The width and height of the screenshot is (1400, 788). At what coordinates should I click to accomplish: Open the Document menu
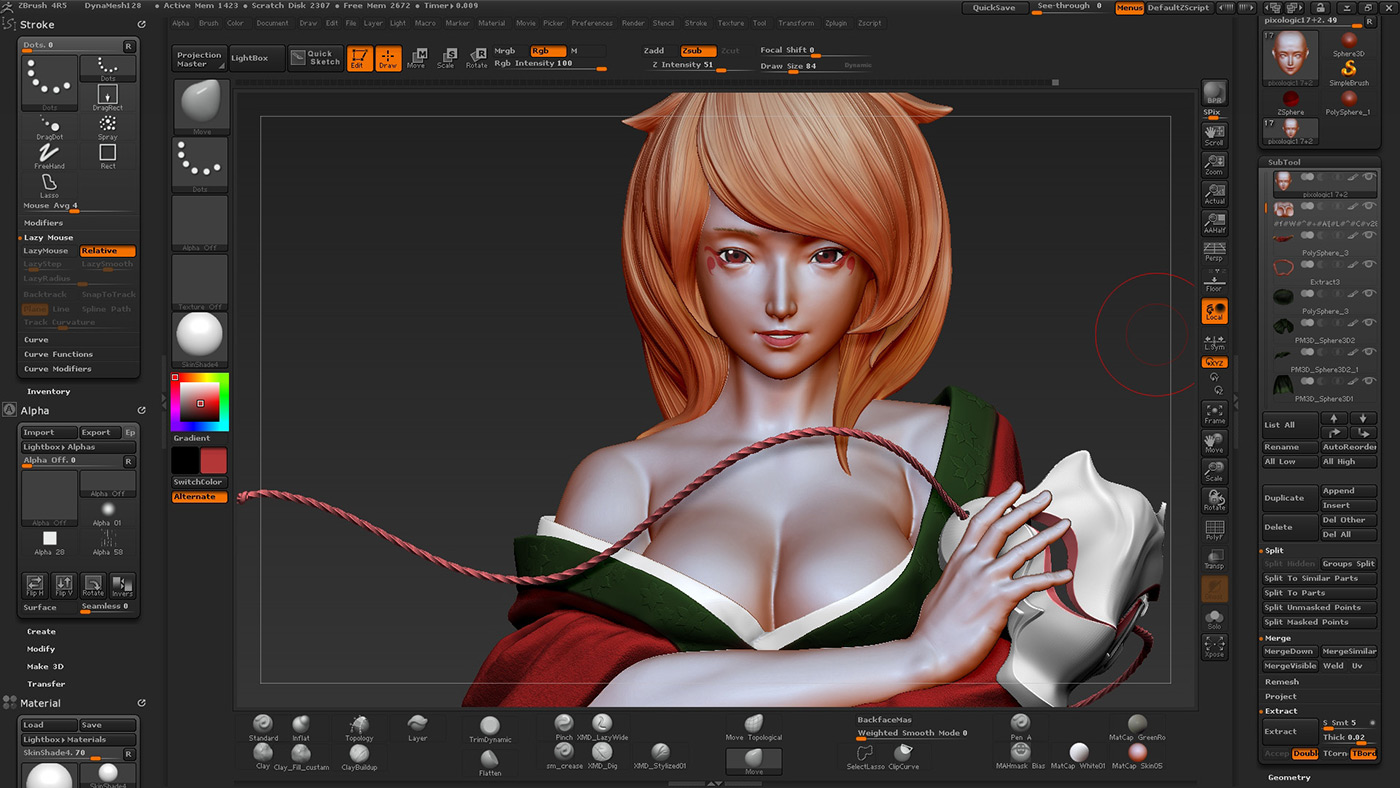pos(272,23)
